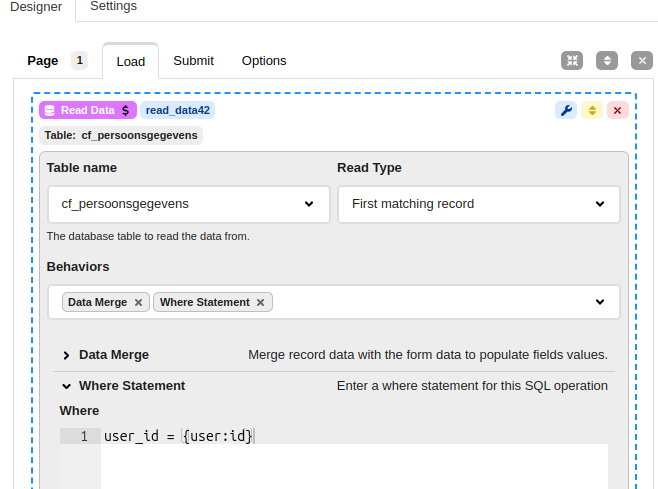658x489 pixels.
Task: Click the Read Data purple badge
Action: point(88,110)
